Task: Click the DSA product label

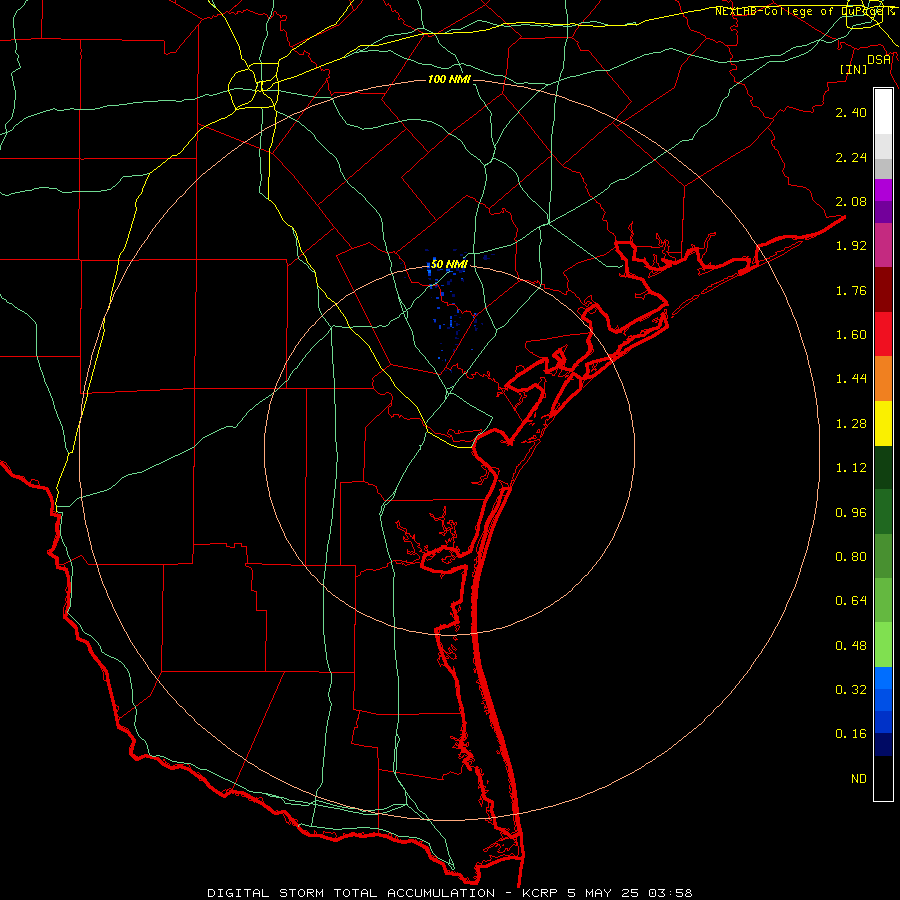Action: click(x=879, y=59)
